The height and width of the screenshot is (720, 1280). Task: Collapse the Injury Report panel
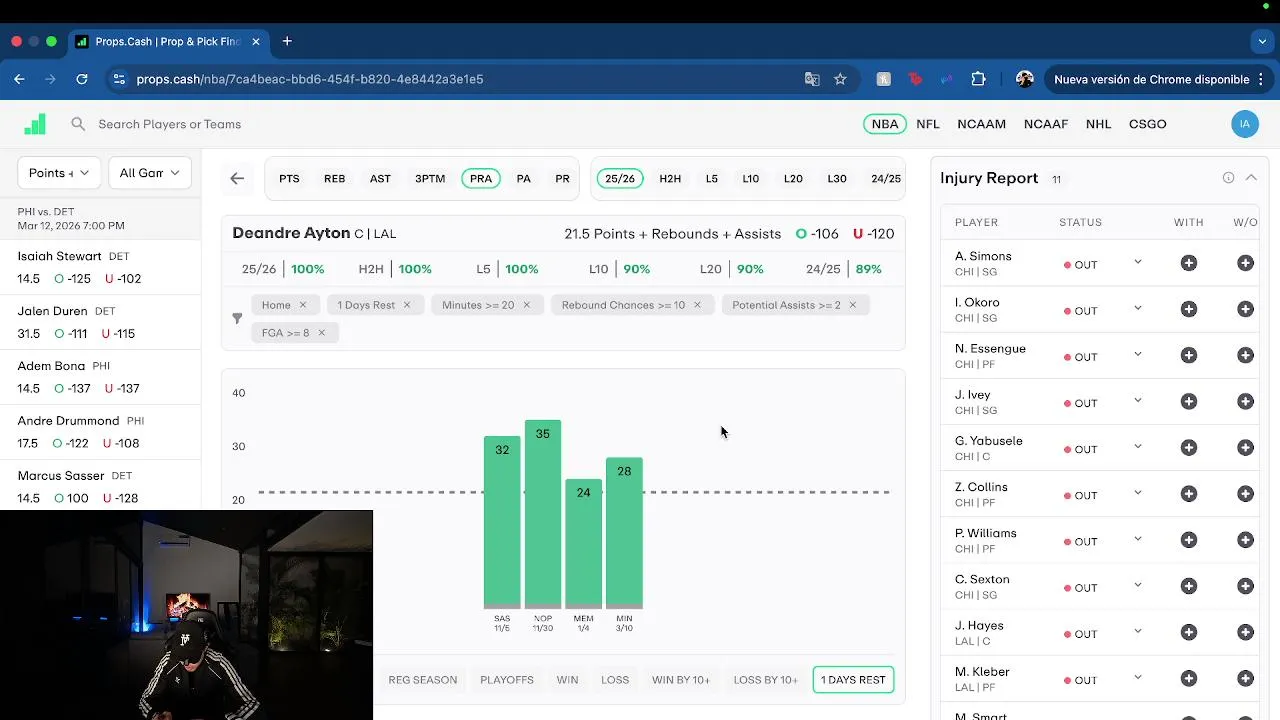1251,178
